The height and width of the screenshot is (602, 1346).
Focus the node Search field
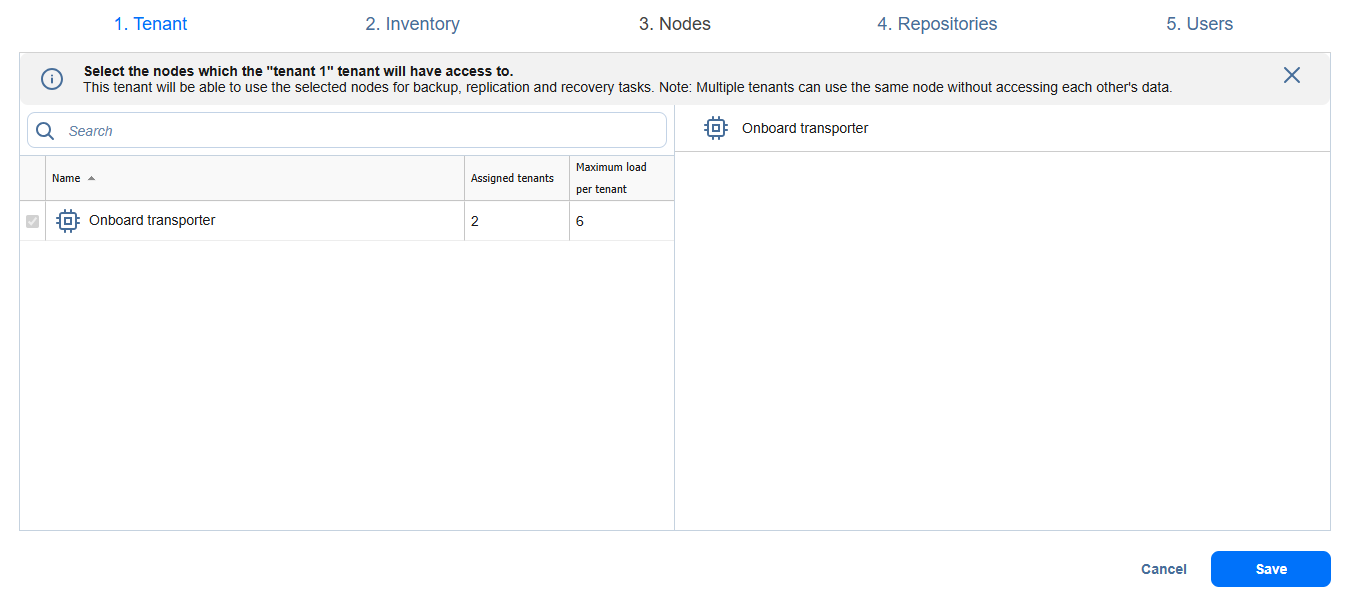click(x=360, y=131)
